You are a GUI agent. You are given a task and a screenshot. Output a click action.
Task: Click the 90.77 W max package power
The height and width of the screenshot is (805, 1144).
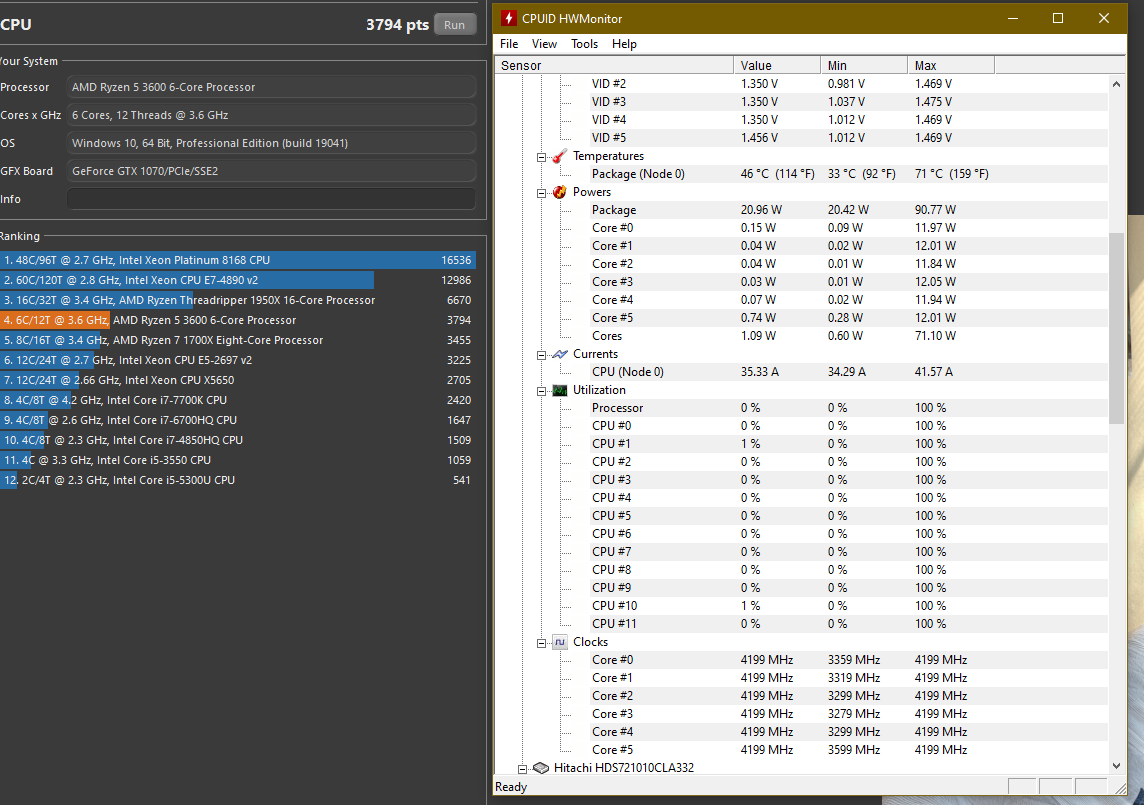point(935,210)
